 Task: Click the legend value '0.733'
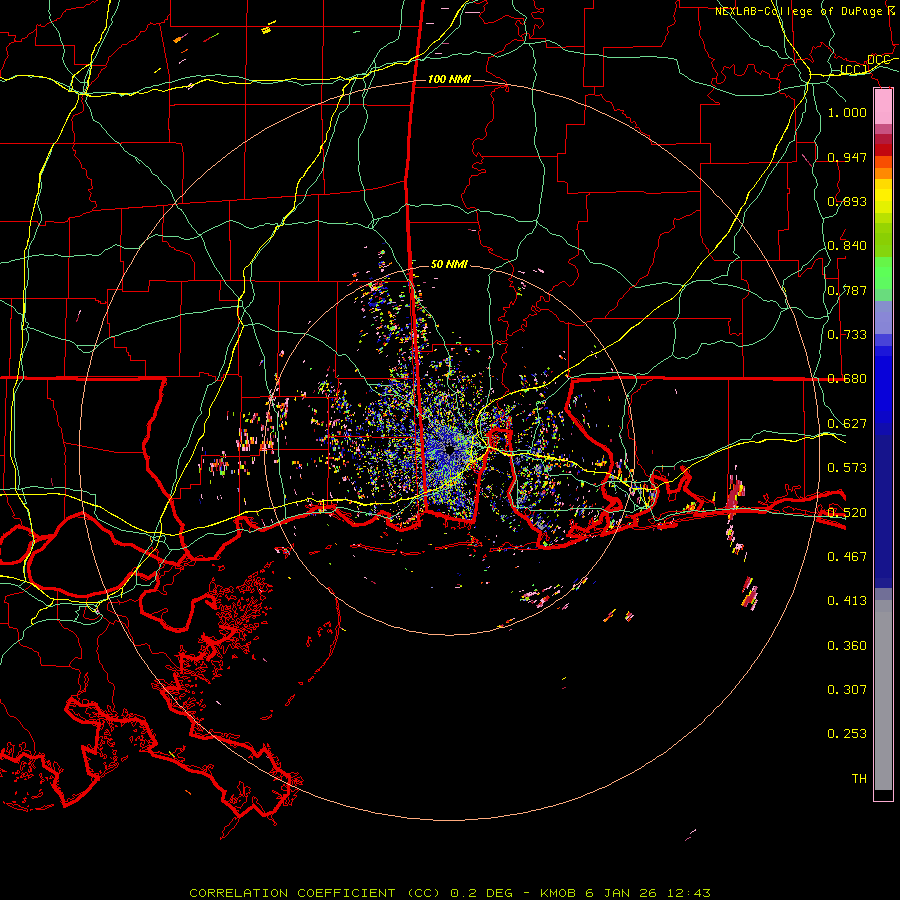tap(847, 335)
